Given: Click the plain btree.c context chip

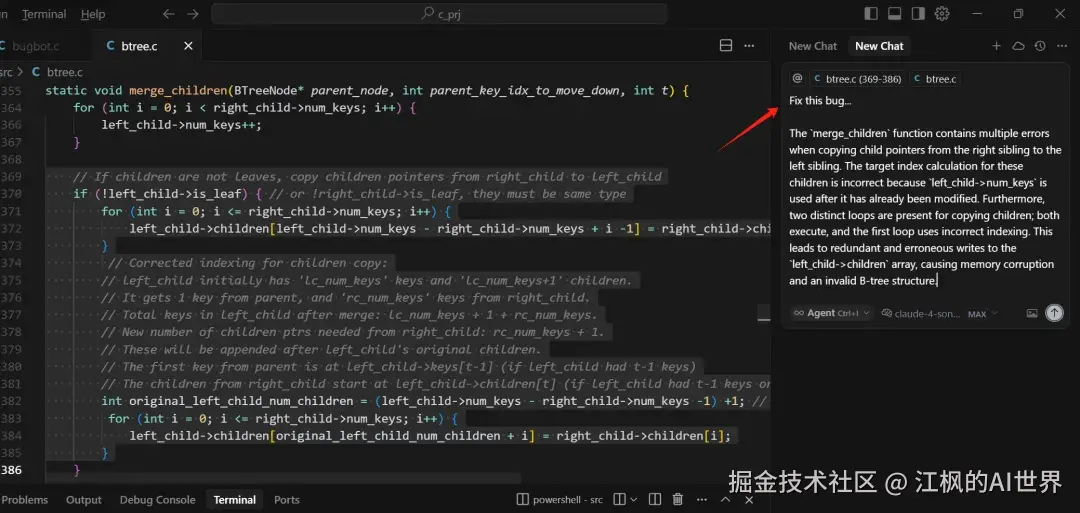Looking at the screenshot, I should click(x=935, y=78).
